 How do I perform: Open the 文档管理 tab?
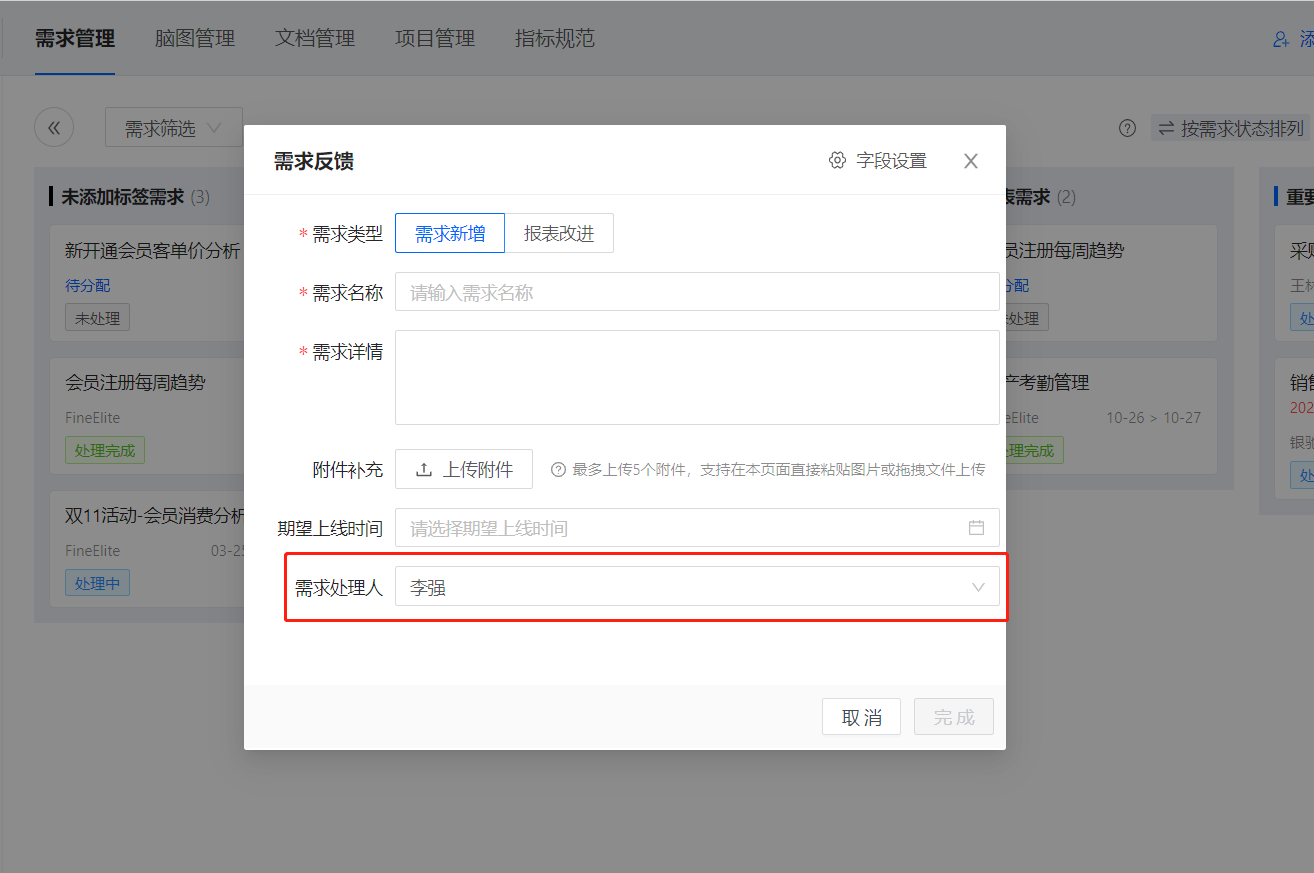pyautogui.click(x=315, y=38)
